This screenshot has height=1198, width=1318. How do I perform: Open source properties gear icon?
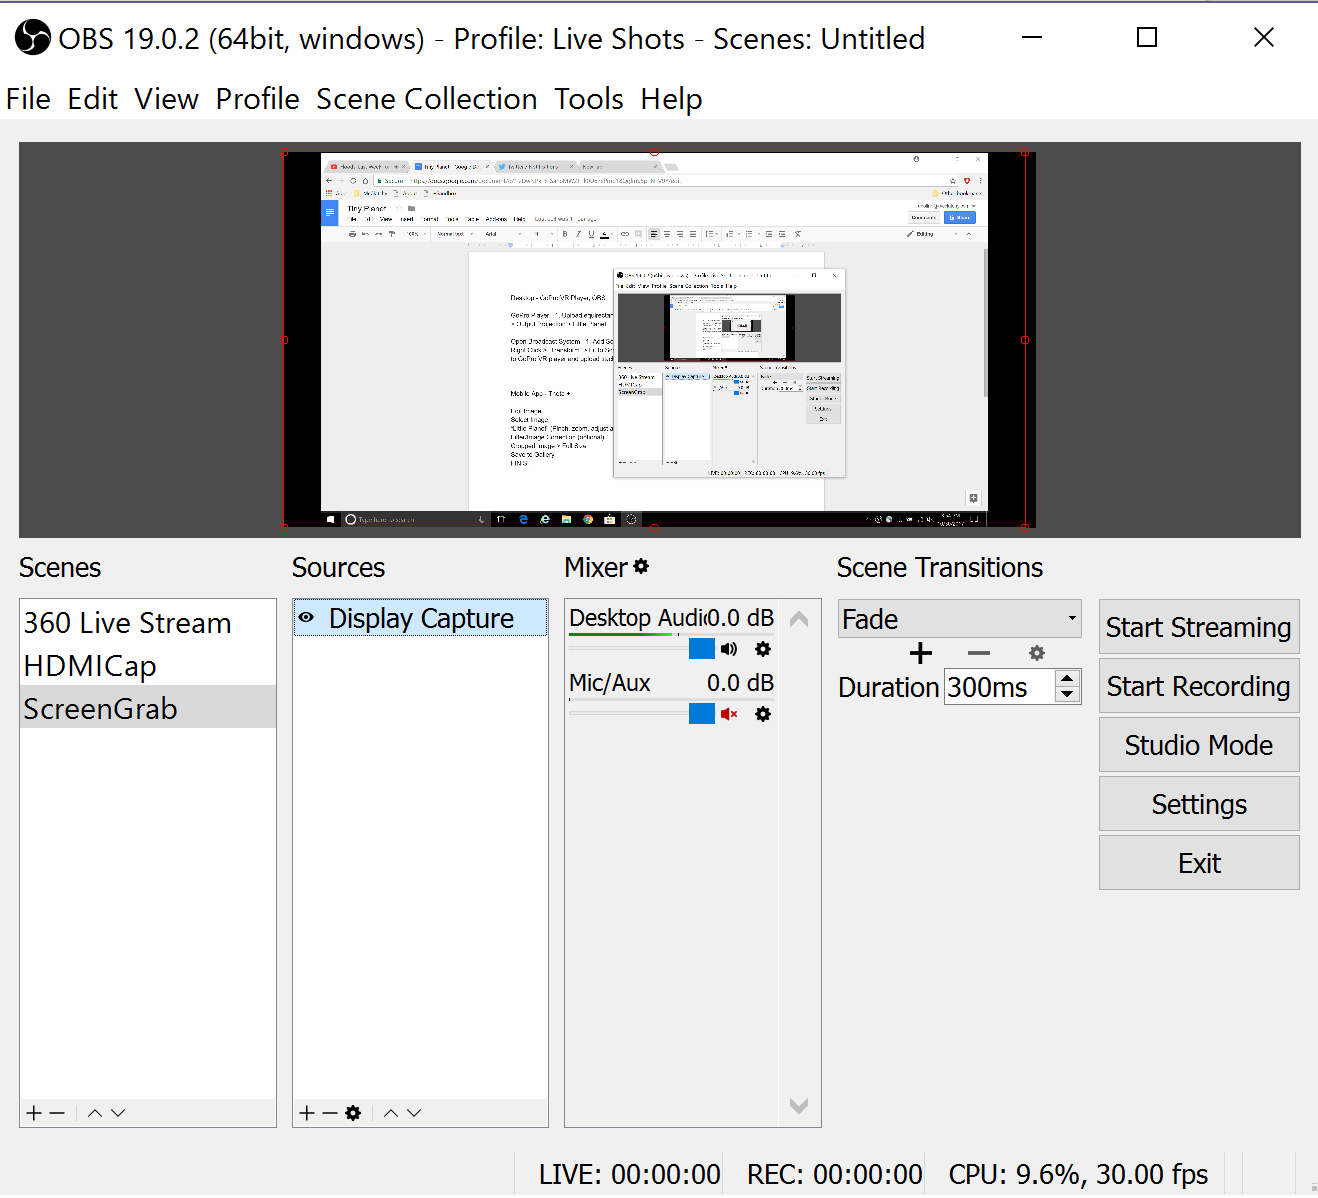click(x=353, y=1113)
